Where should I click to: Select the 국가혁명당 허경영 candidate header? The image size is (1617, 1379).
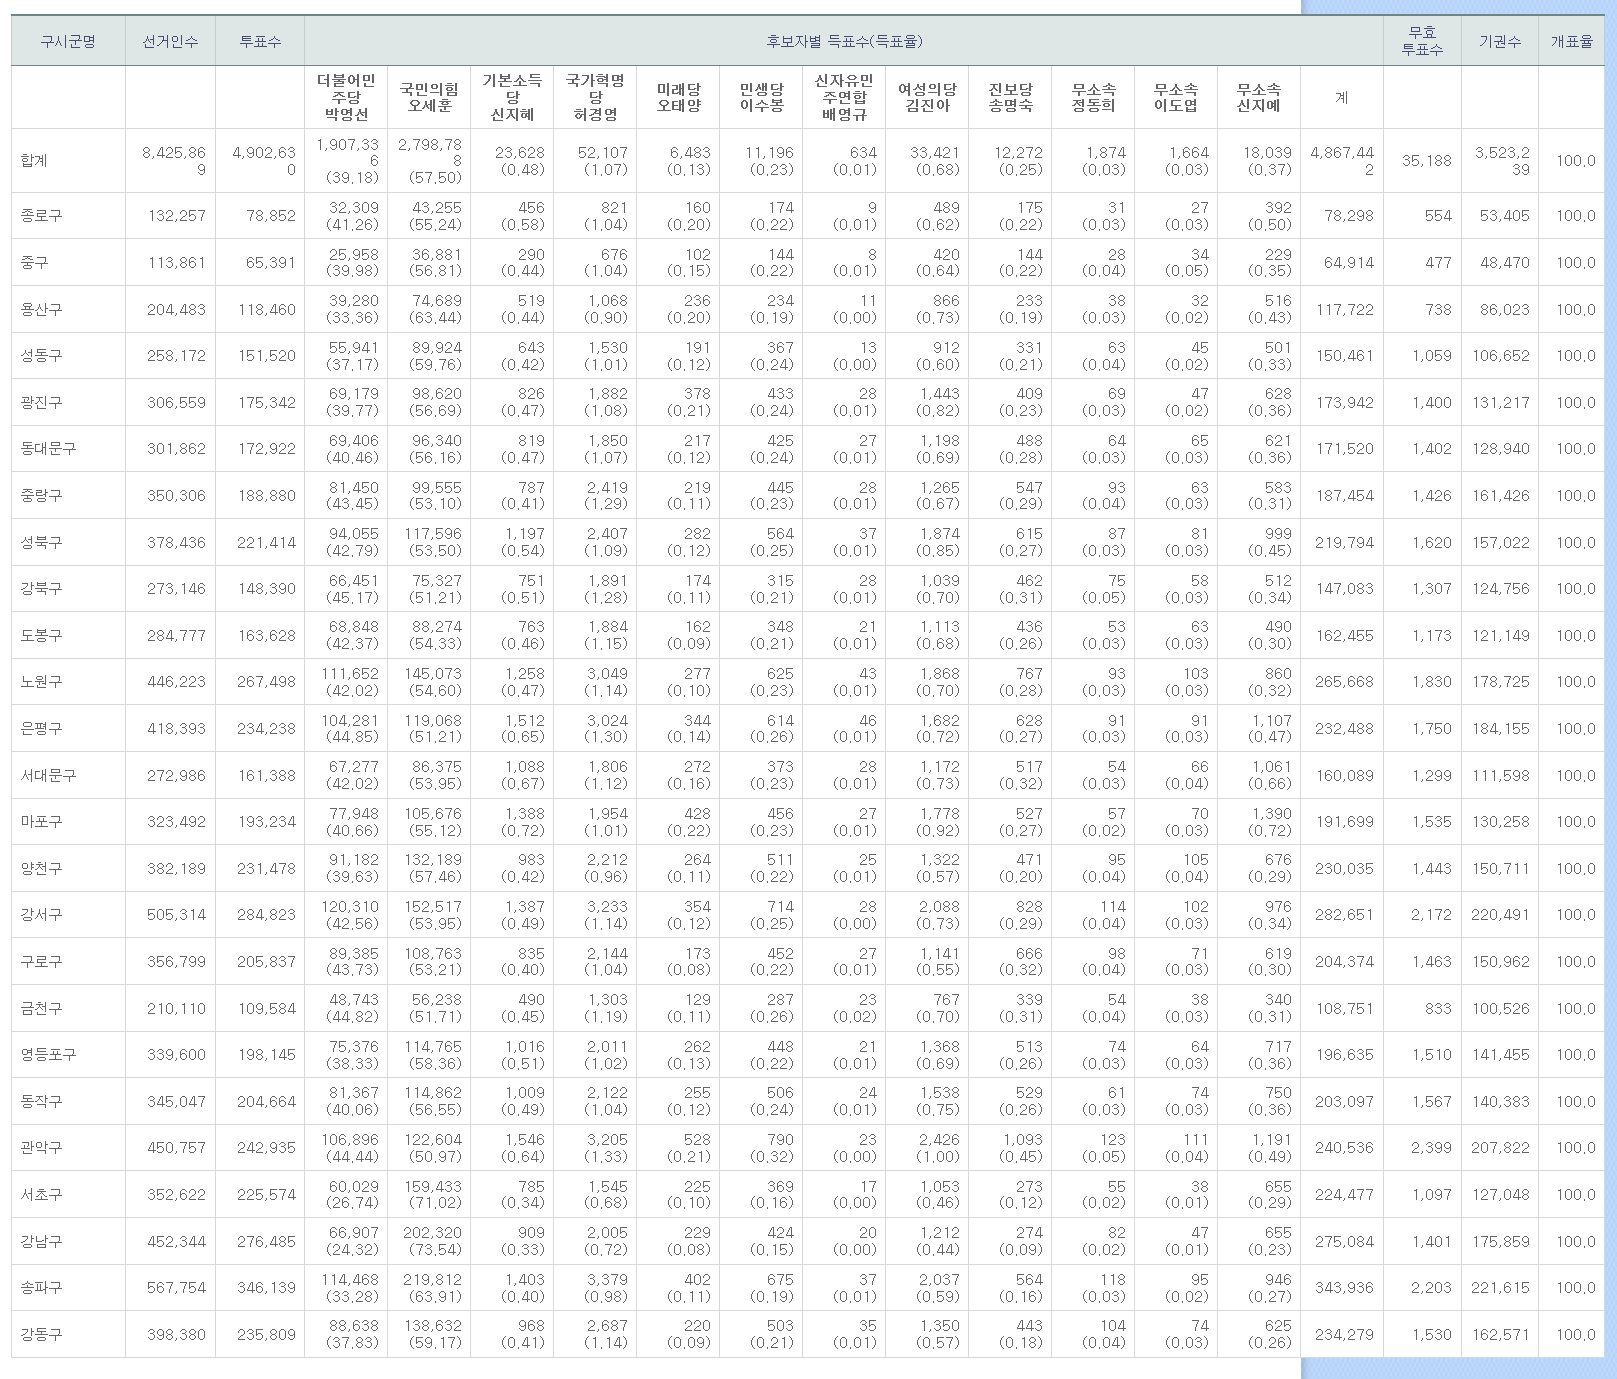coord(595,97)
